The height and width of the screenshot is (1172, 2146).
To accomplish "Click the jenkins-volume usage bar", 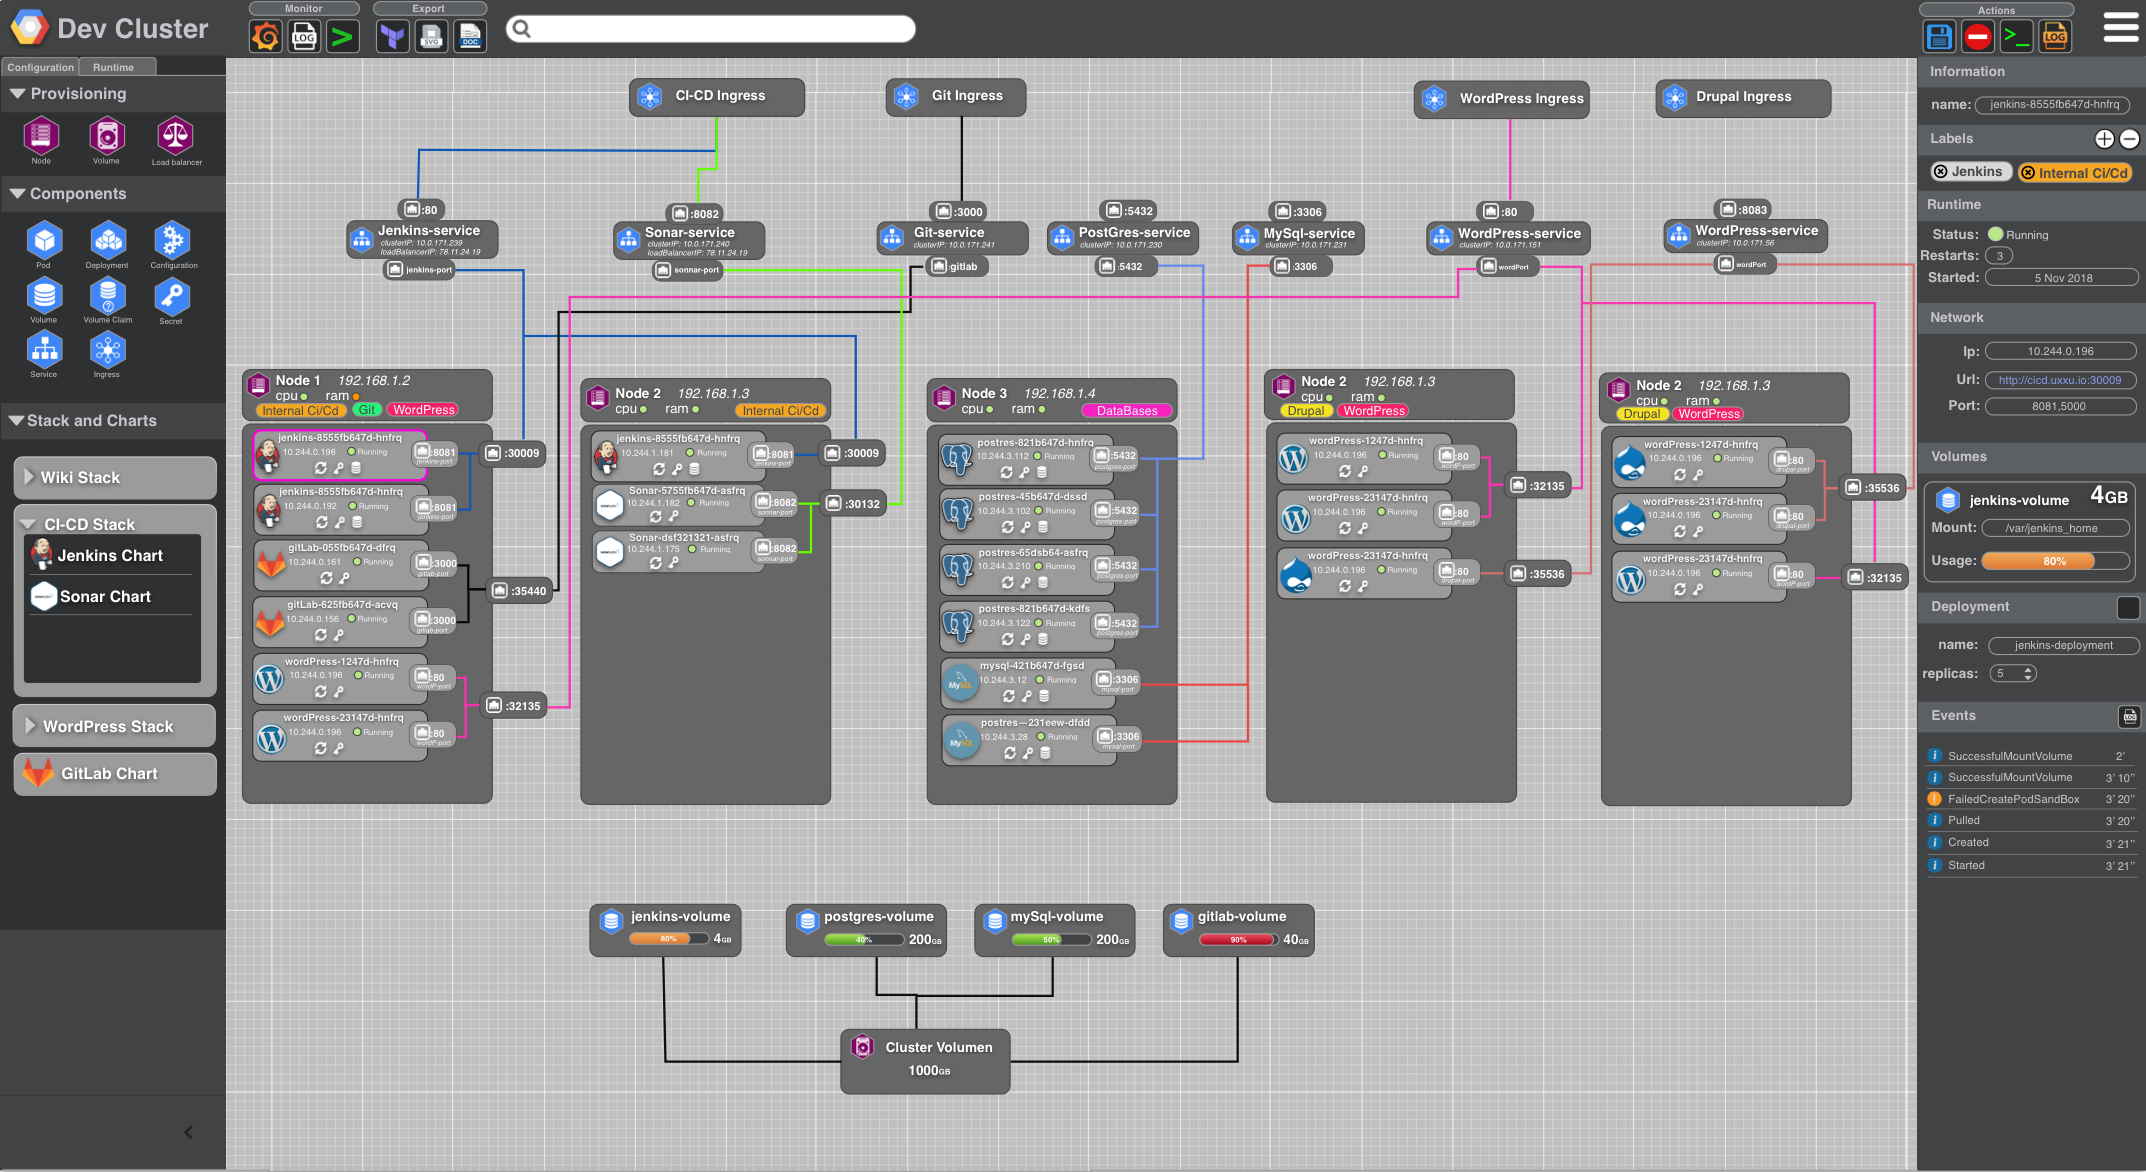I will 2054,561.
